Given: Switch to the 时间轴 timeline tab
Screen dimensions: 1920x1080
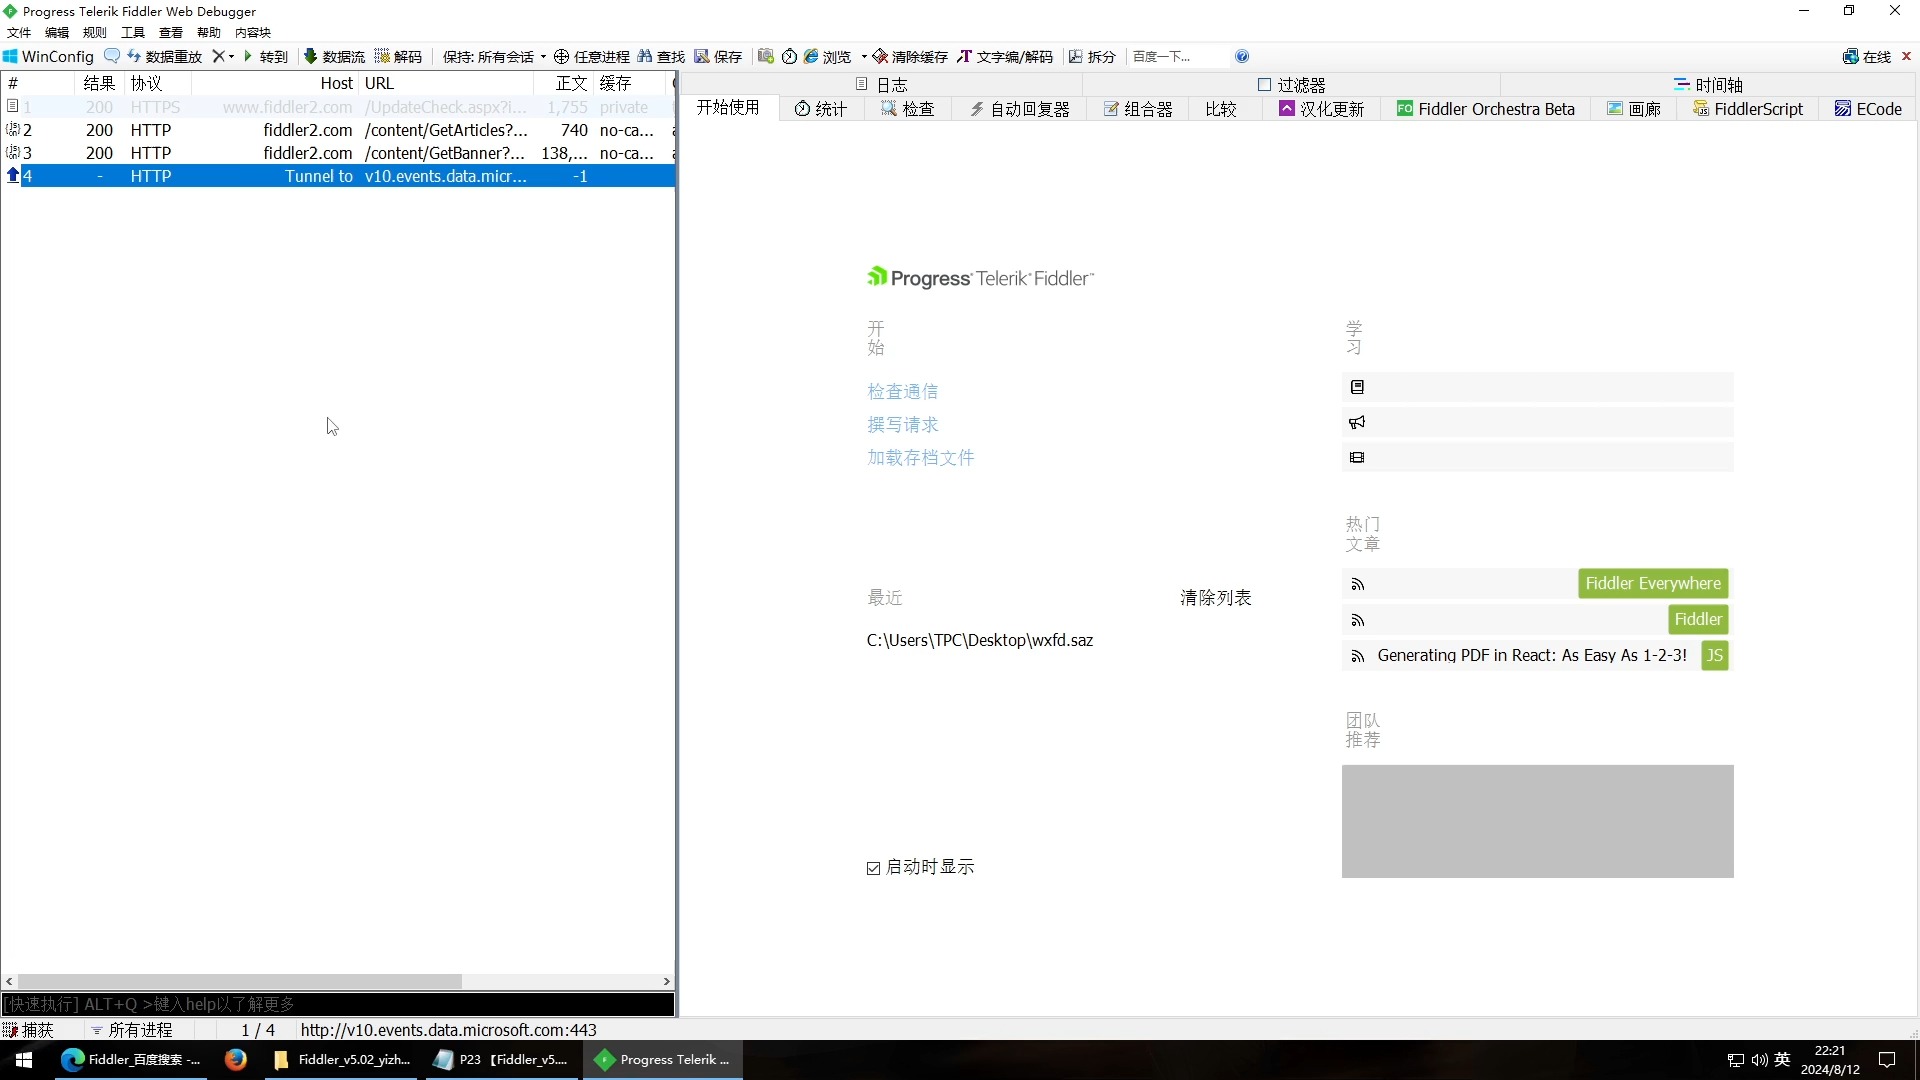Looking at the screenshot, I should point(1708,85).
